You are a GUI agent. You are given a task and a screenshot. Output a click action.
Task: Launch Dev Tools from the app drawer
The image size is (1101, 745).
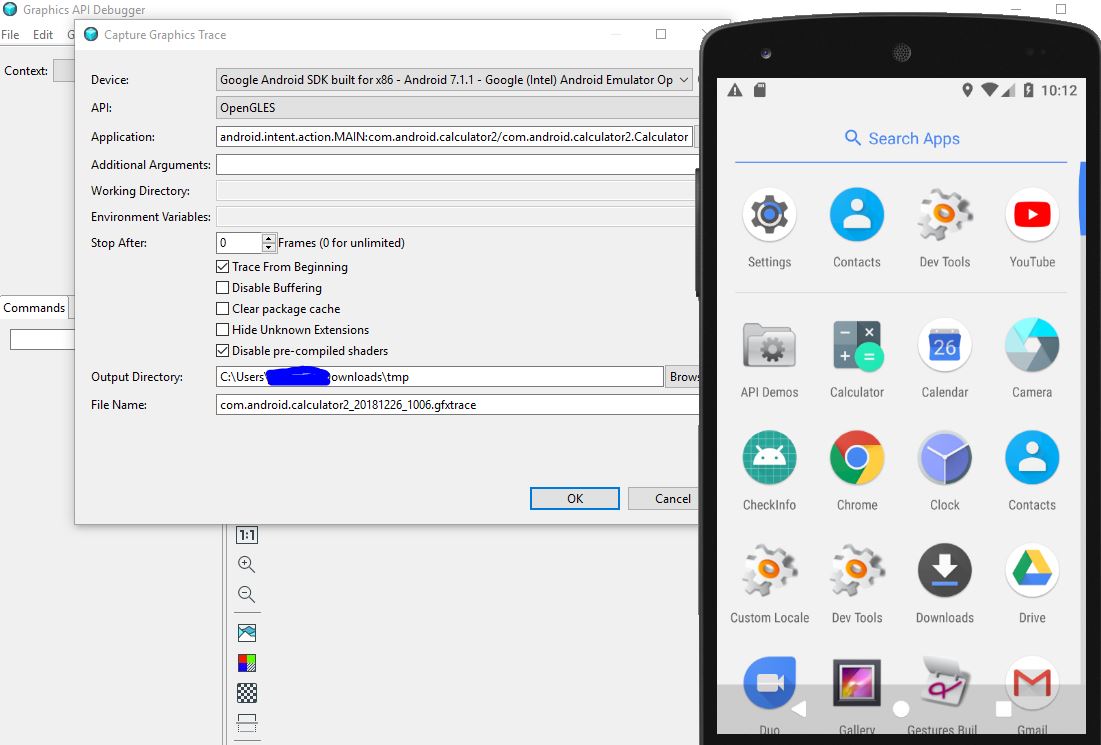(x=944, y=214)
